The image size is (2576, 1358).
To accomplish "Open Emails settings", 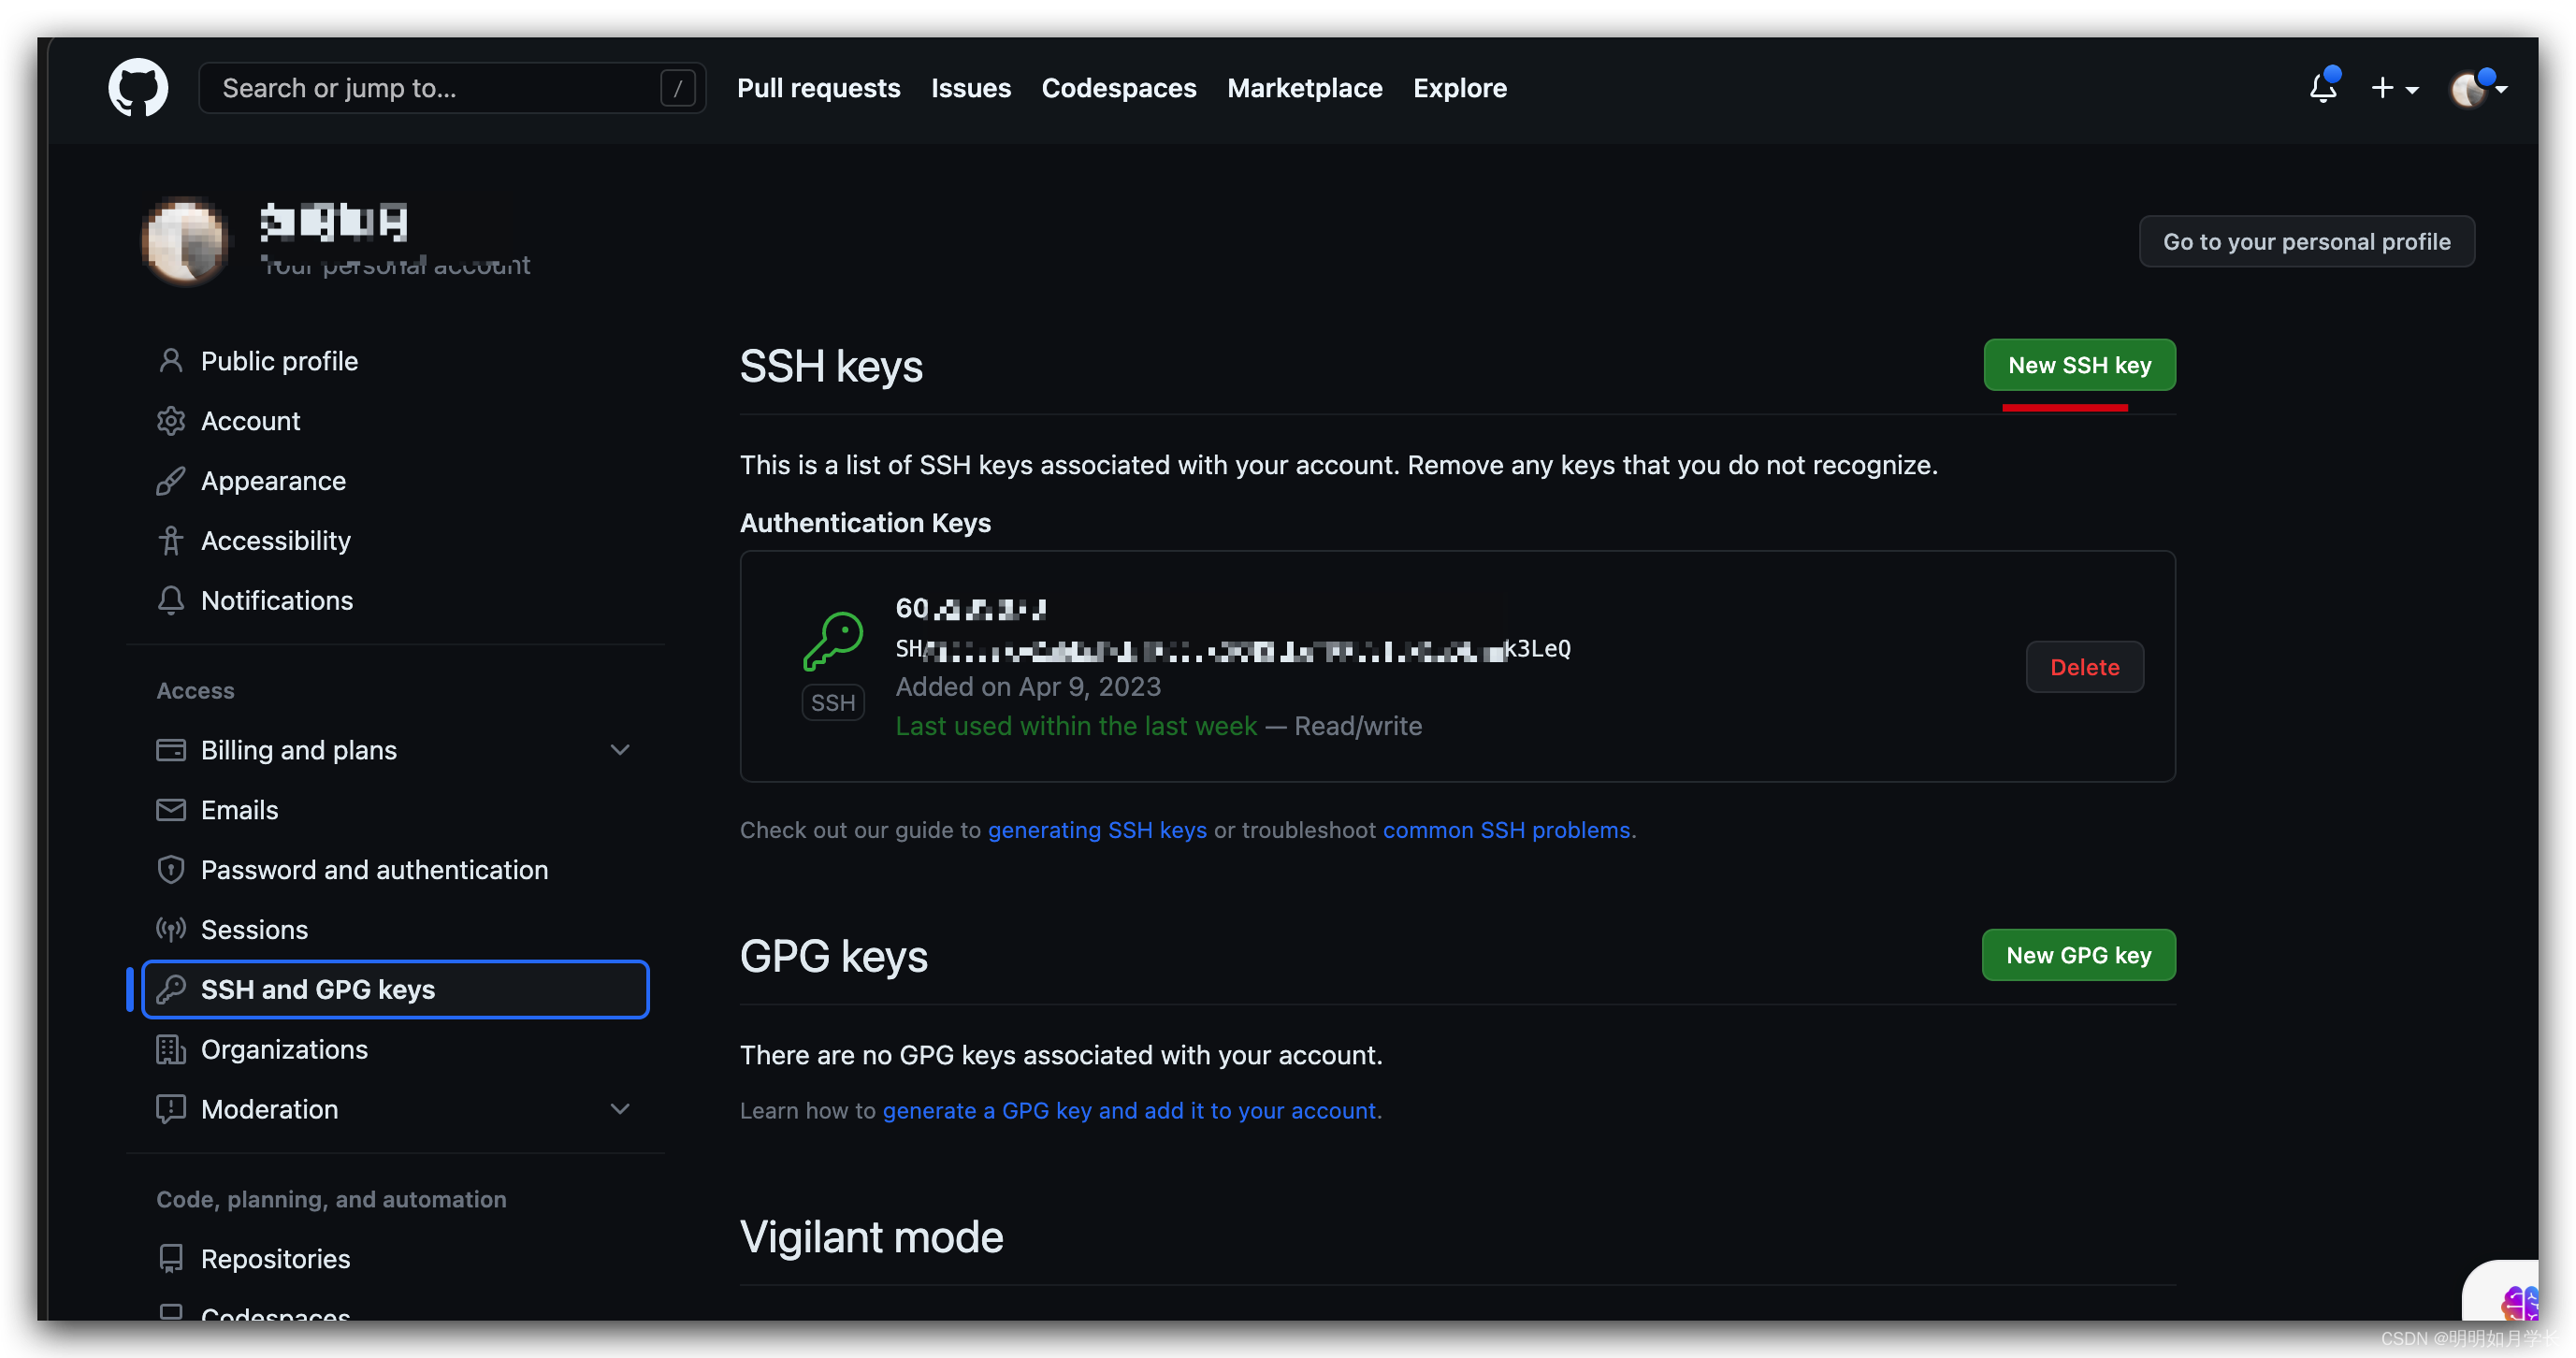I will pos(395,810).
